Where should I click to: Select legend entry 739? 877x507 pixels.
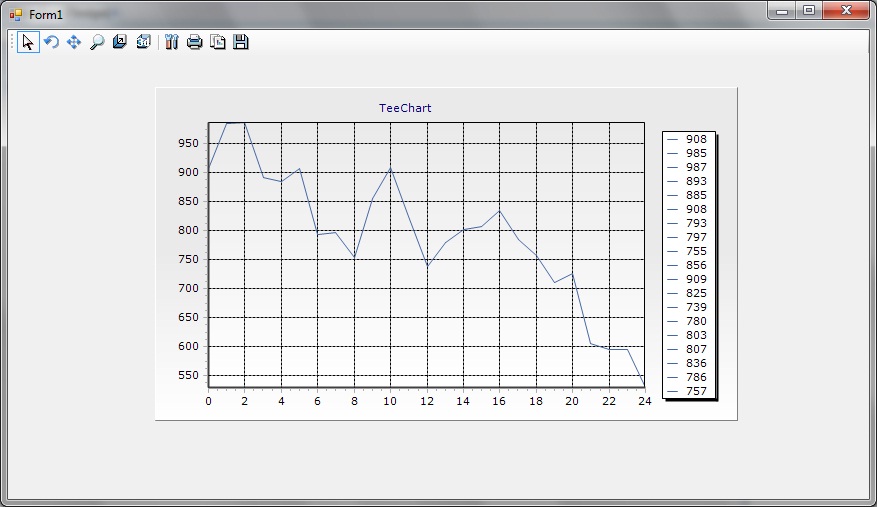(696, 307)
